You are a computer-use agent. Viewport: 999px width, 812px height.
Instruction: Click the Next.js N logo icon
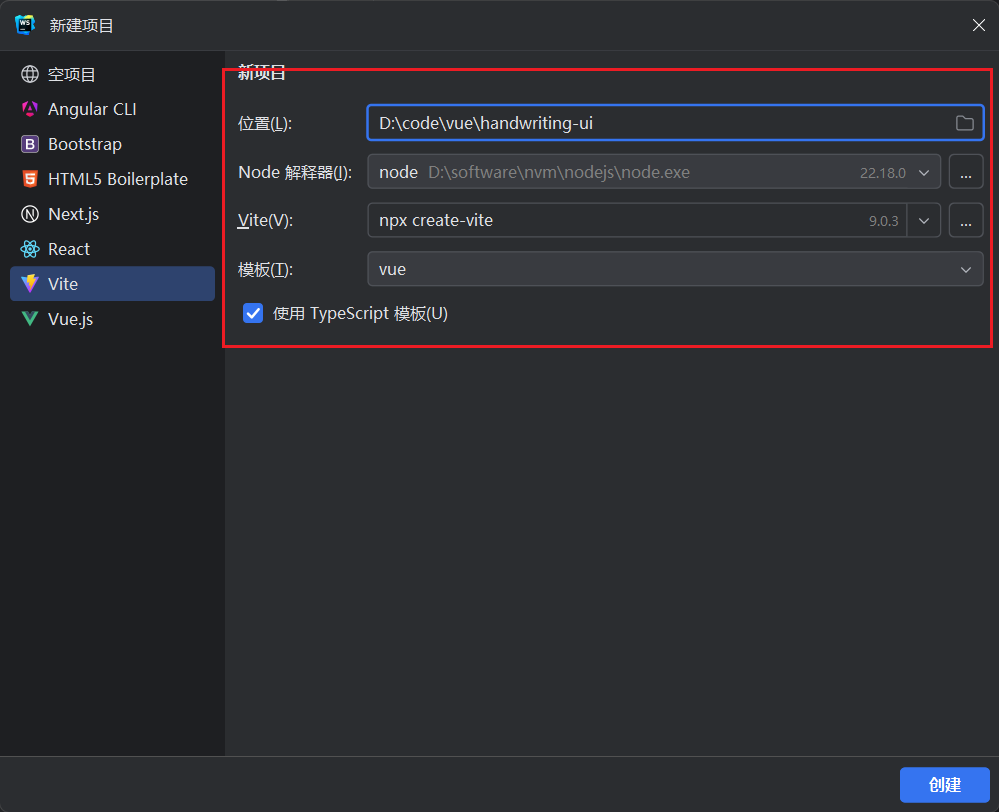coord(30,214)
